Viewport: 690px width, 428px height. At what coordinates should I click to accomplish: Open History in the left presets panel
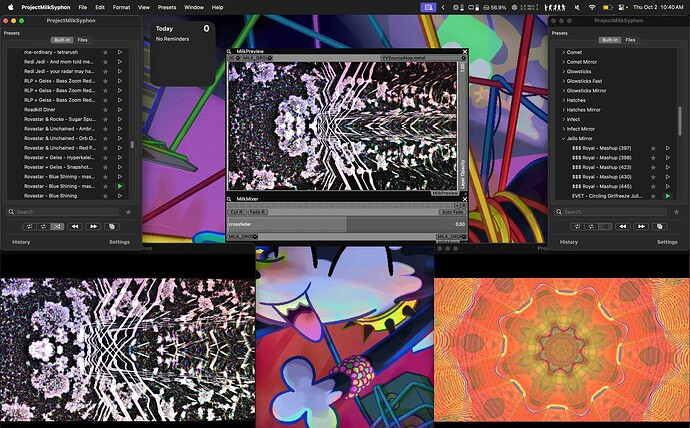click(x=21, y=242)
